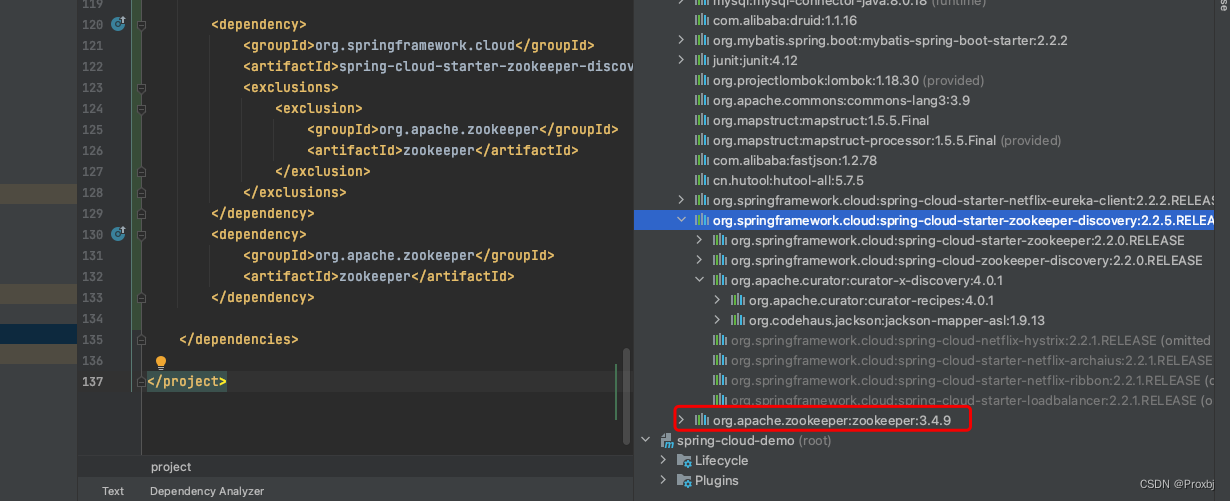Click org.springframework.cloud groupId on line 121
The width and height of the screenshot is (1230, 501).
point(415,45)
